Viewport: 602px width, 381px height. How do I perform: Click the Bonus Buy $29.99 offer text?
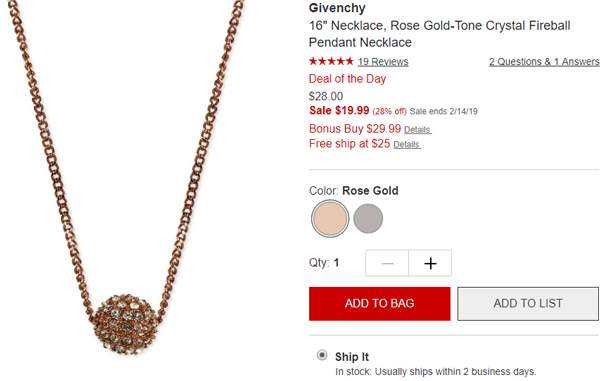(355, 129)
